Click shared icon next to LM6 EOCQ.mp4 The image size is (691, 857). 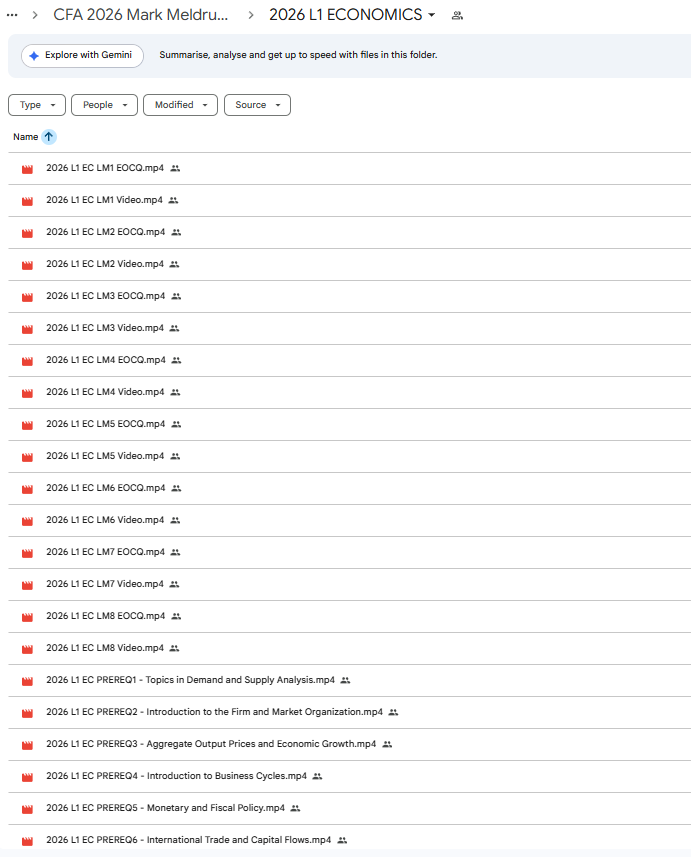tap(176, 488)
